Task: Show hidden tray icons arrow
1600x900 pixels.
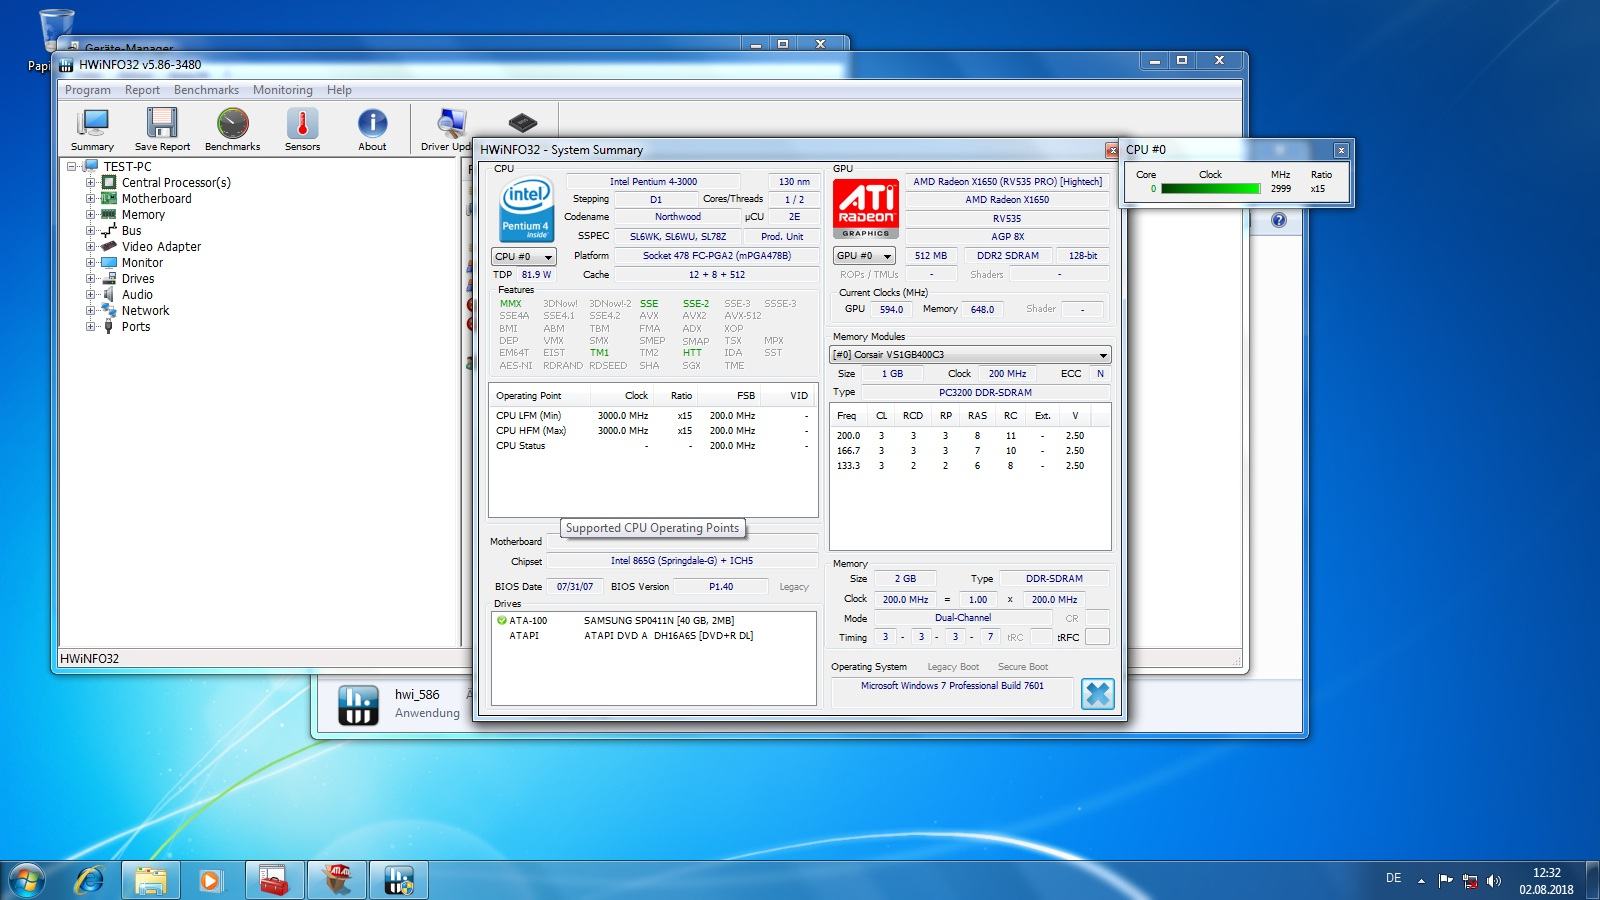Action: [x=1421, y=881]
